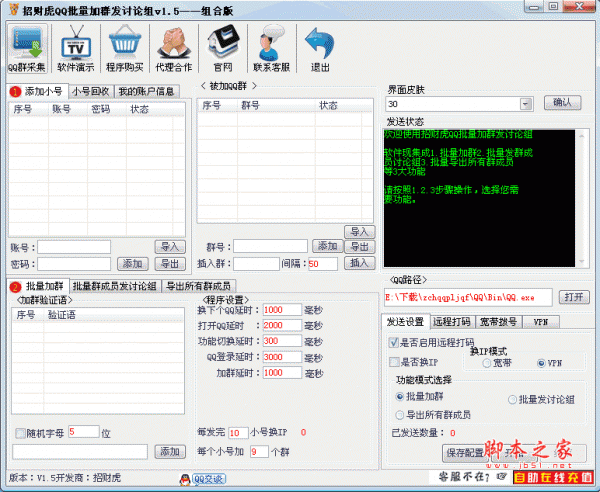Select the VPN radio button under 换IP模式
This screenshot has width=600, height=492.
pos(541,363)
